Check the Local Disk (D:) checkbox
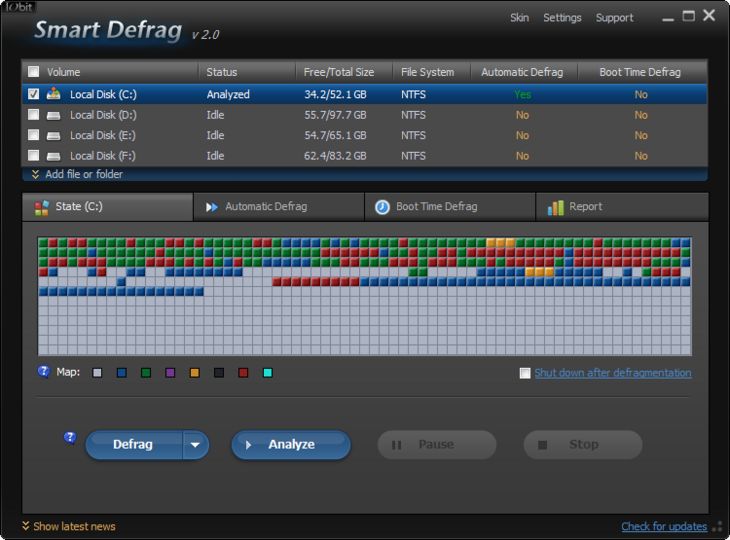 (34, 115)
